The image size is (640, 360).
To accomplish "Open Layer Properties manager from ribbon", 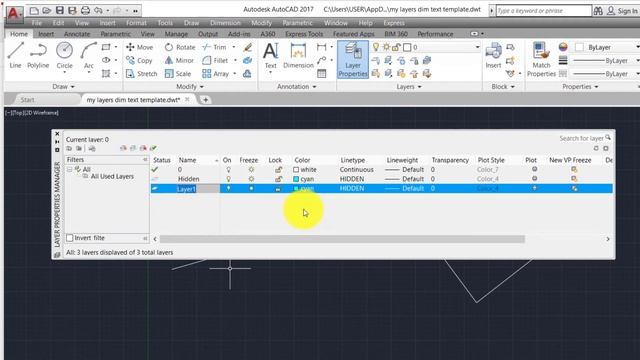I will 353,60.
